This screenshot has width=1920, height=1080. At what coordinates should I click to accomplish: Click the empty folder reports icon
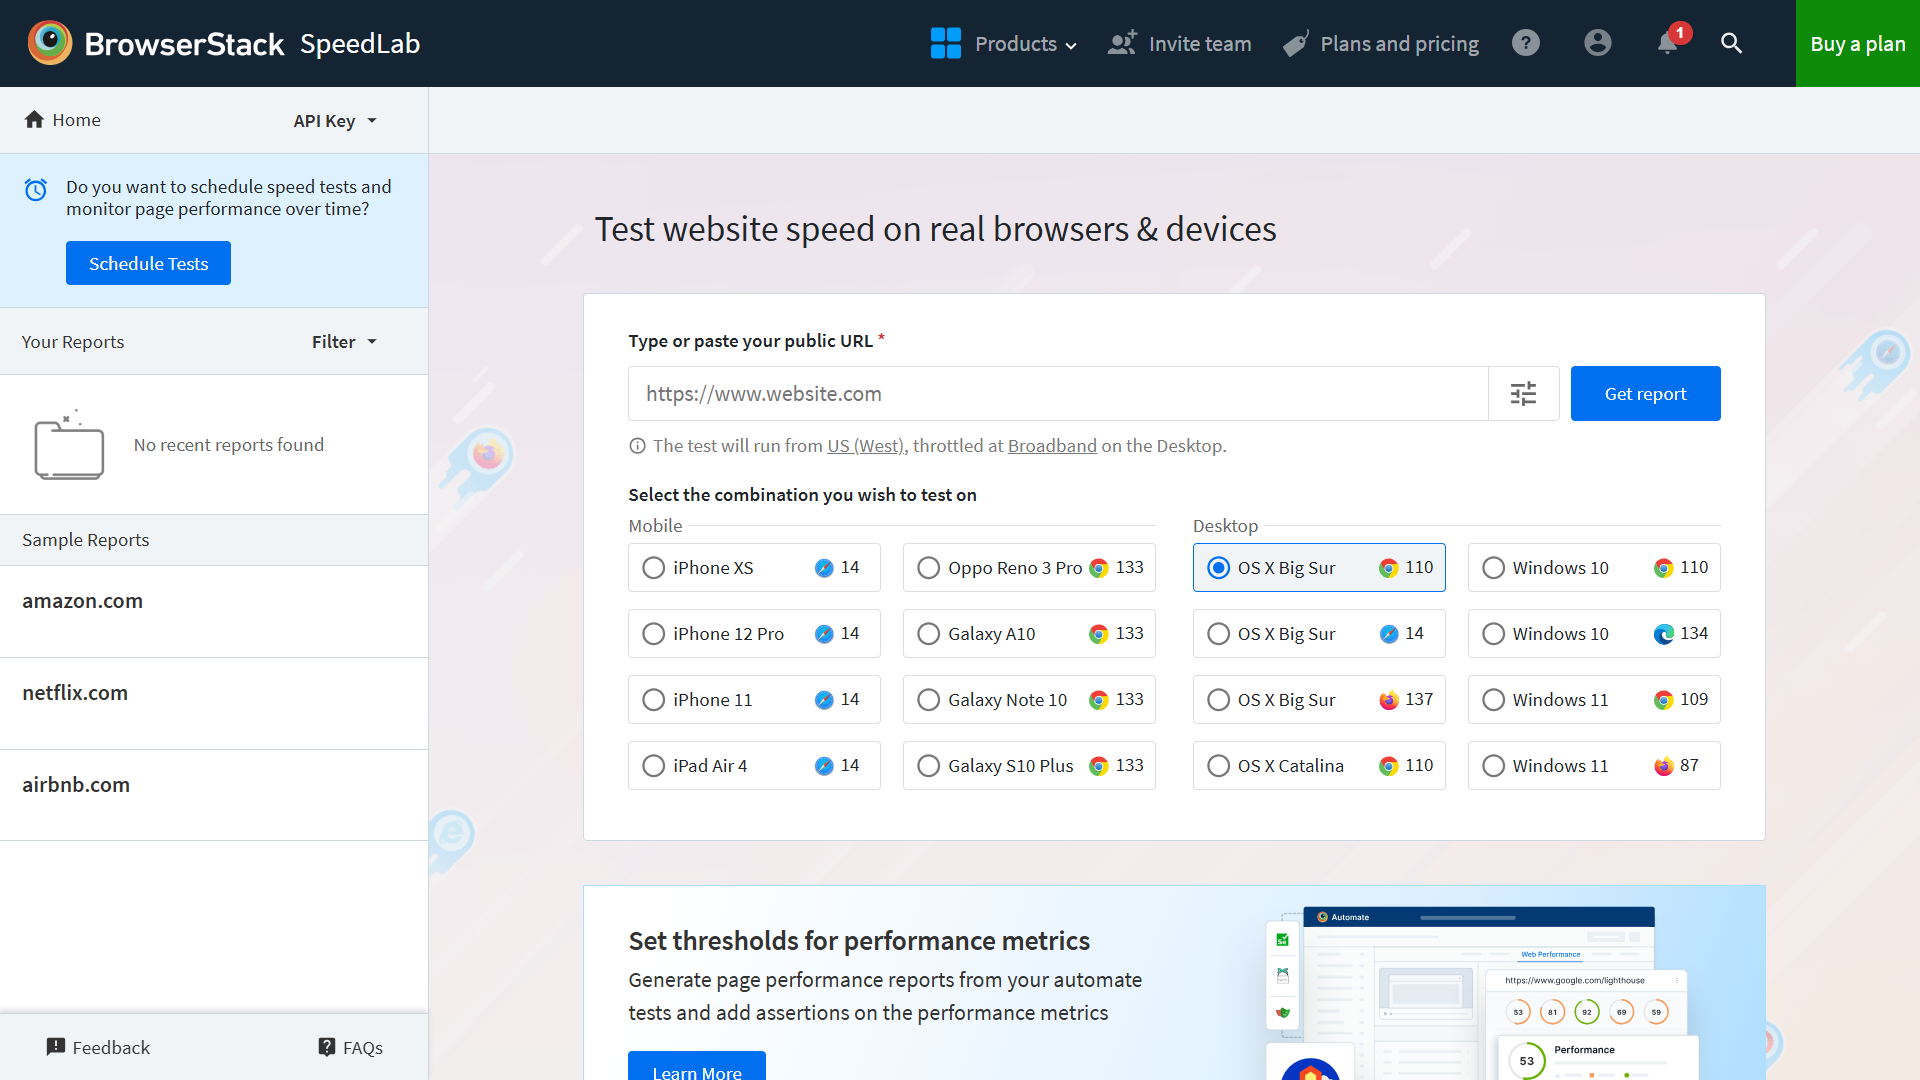click(69, 445)
